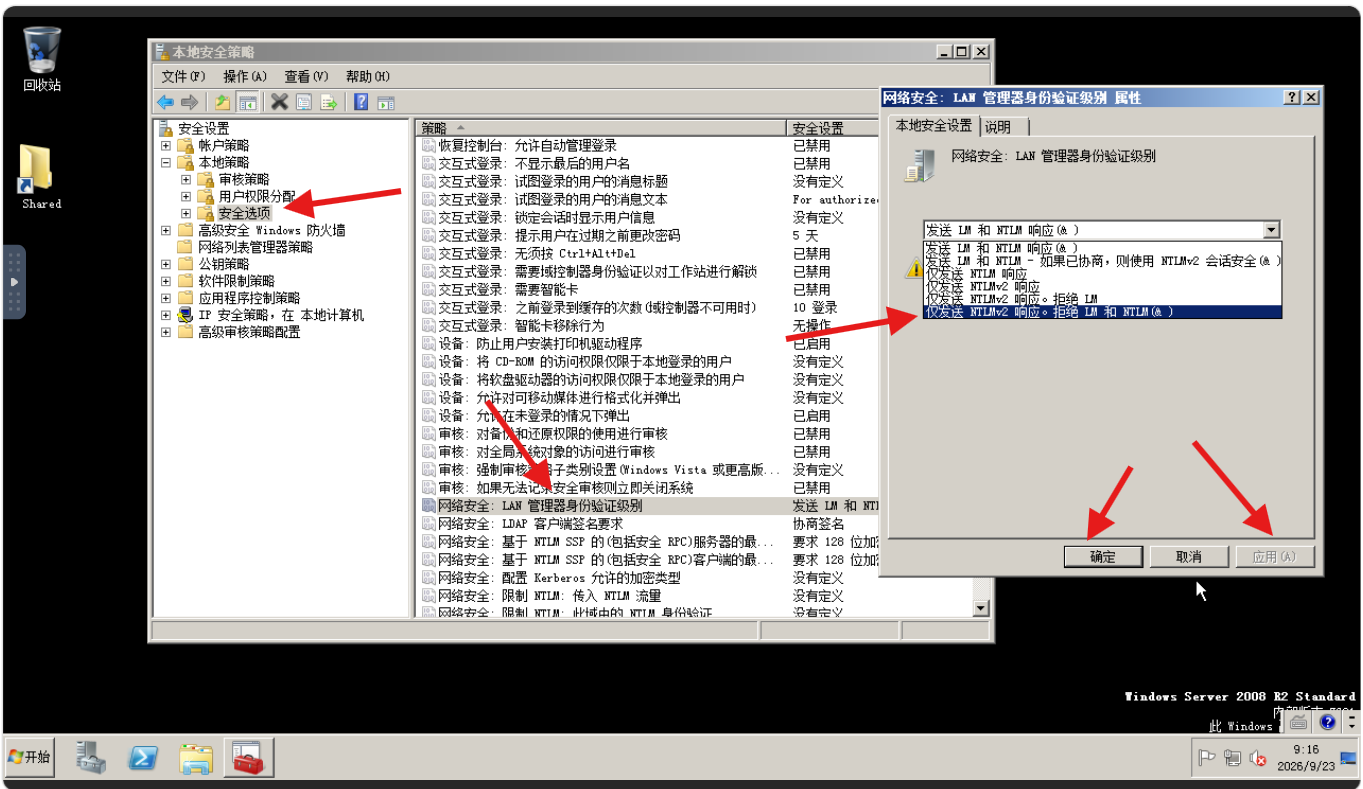The height and width of the screenshot is (789, 1363).
Task: Collapse the 本地策略 tree node
Action: tap(166, 163)
